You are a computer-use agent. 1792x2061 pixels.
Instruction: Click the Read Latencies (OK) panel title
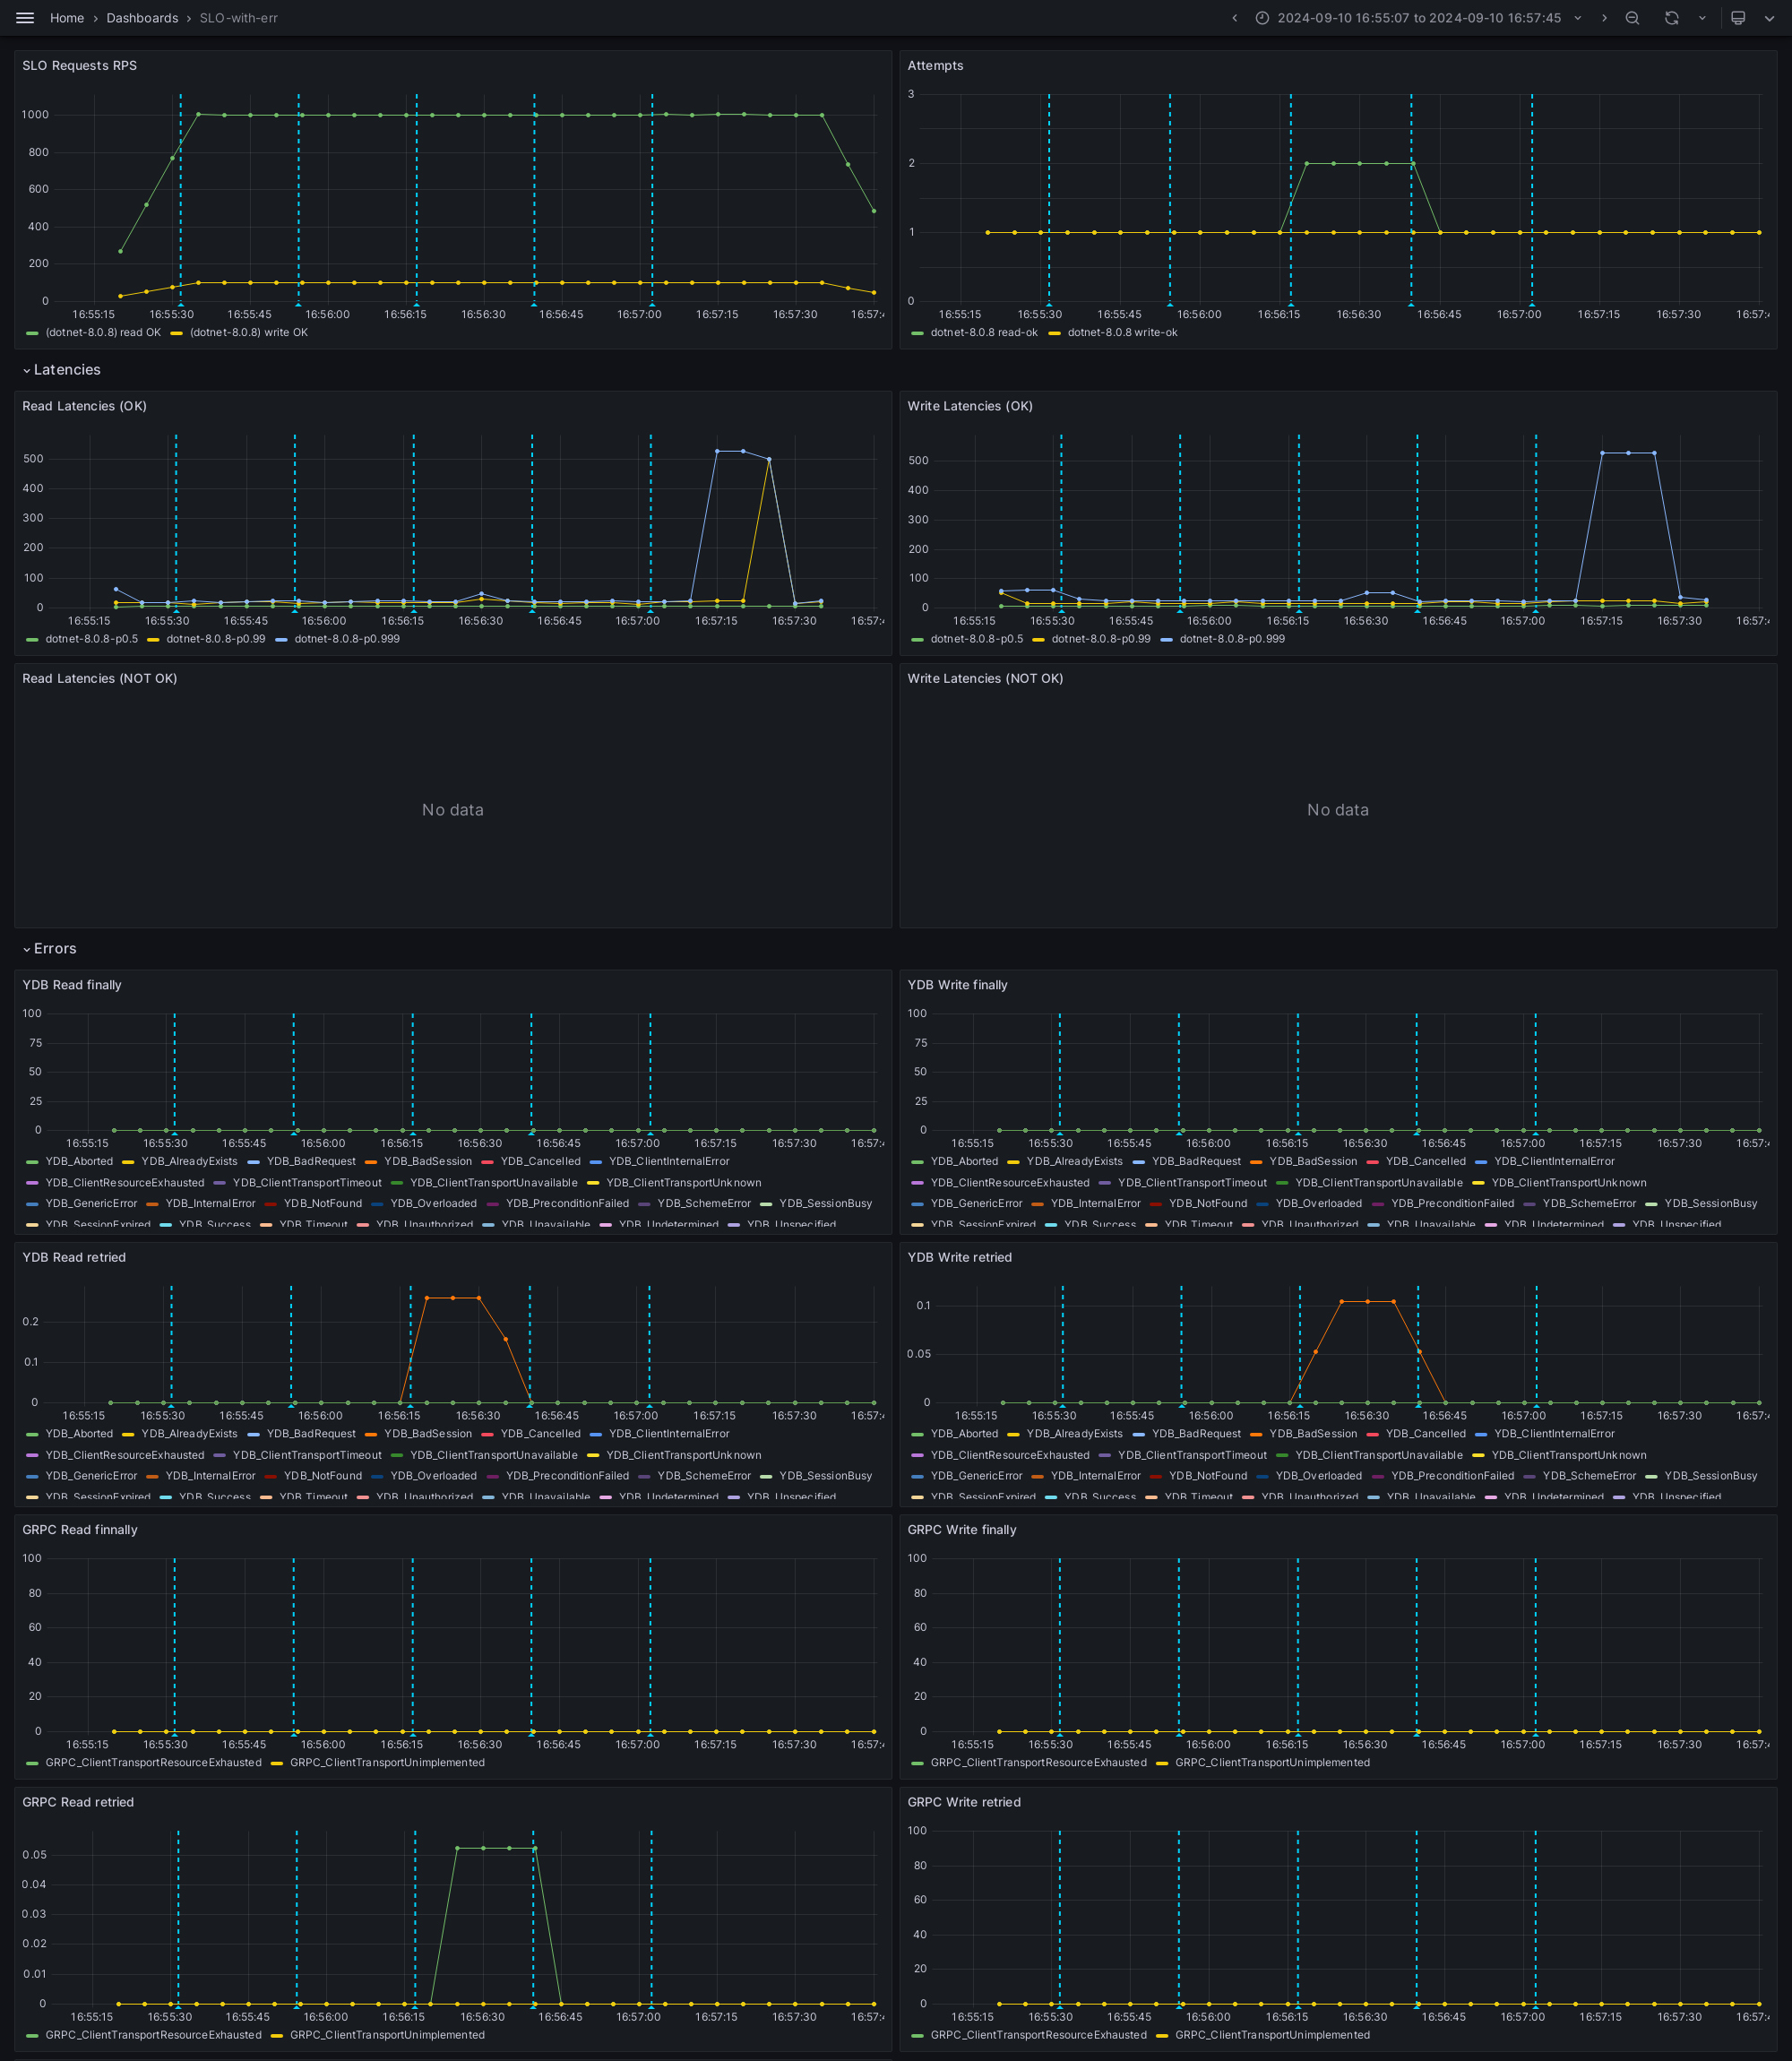[x=85, y=407]
